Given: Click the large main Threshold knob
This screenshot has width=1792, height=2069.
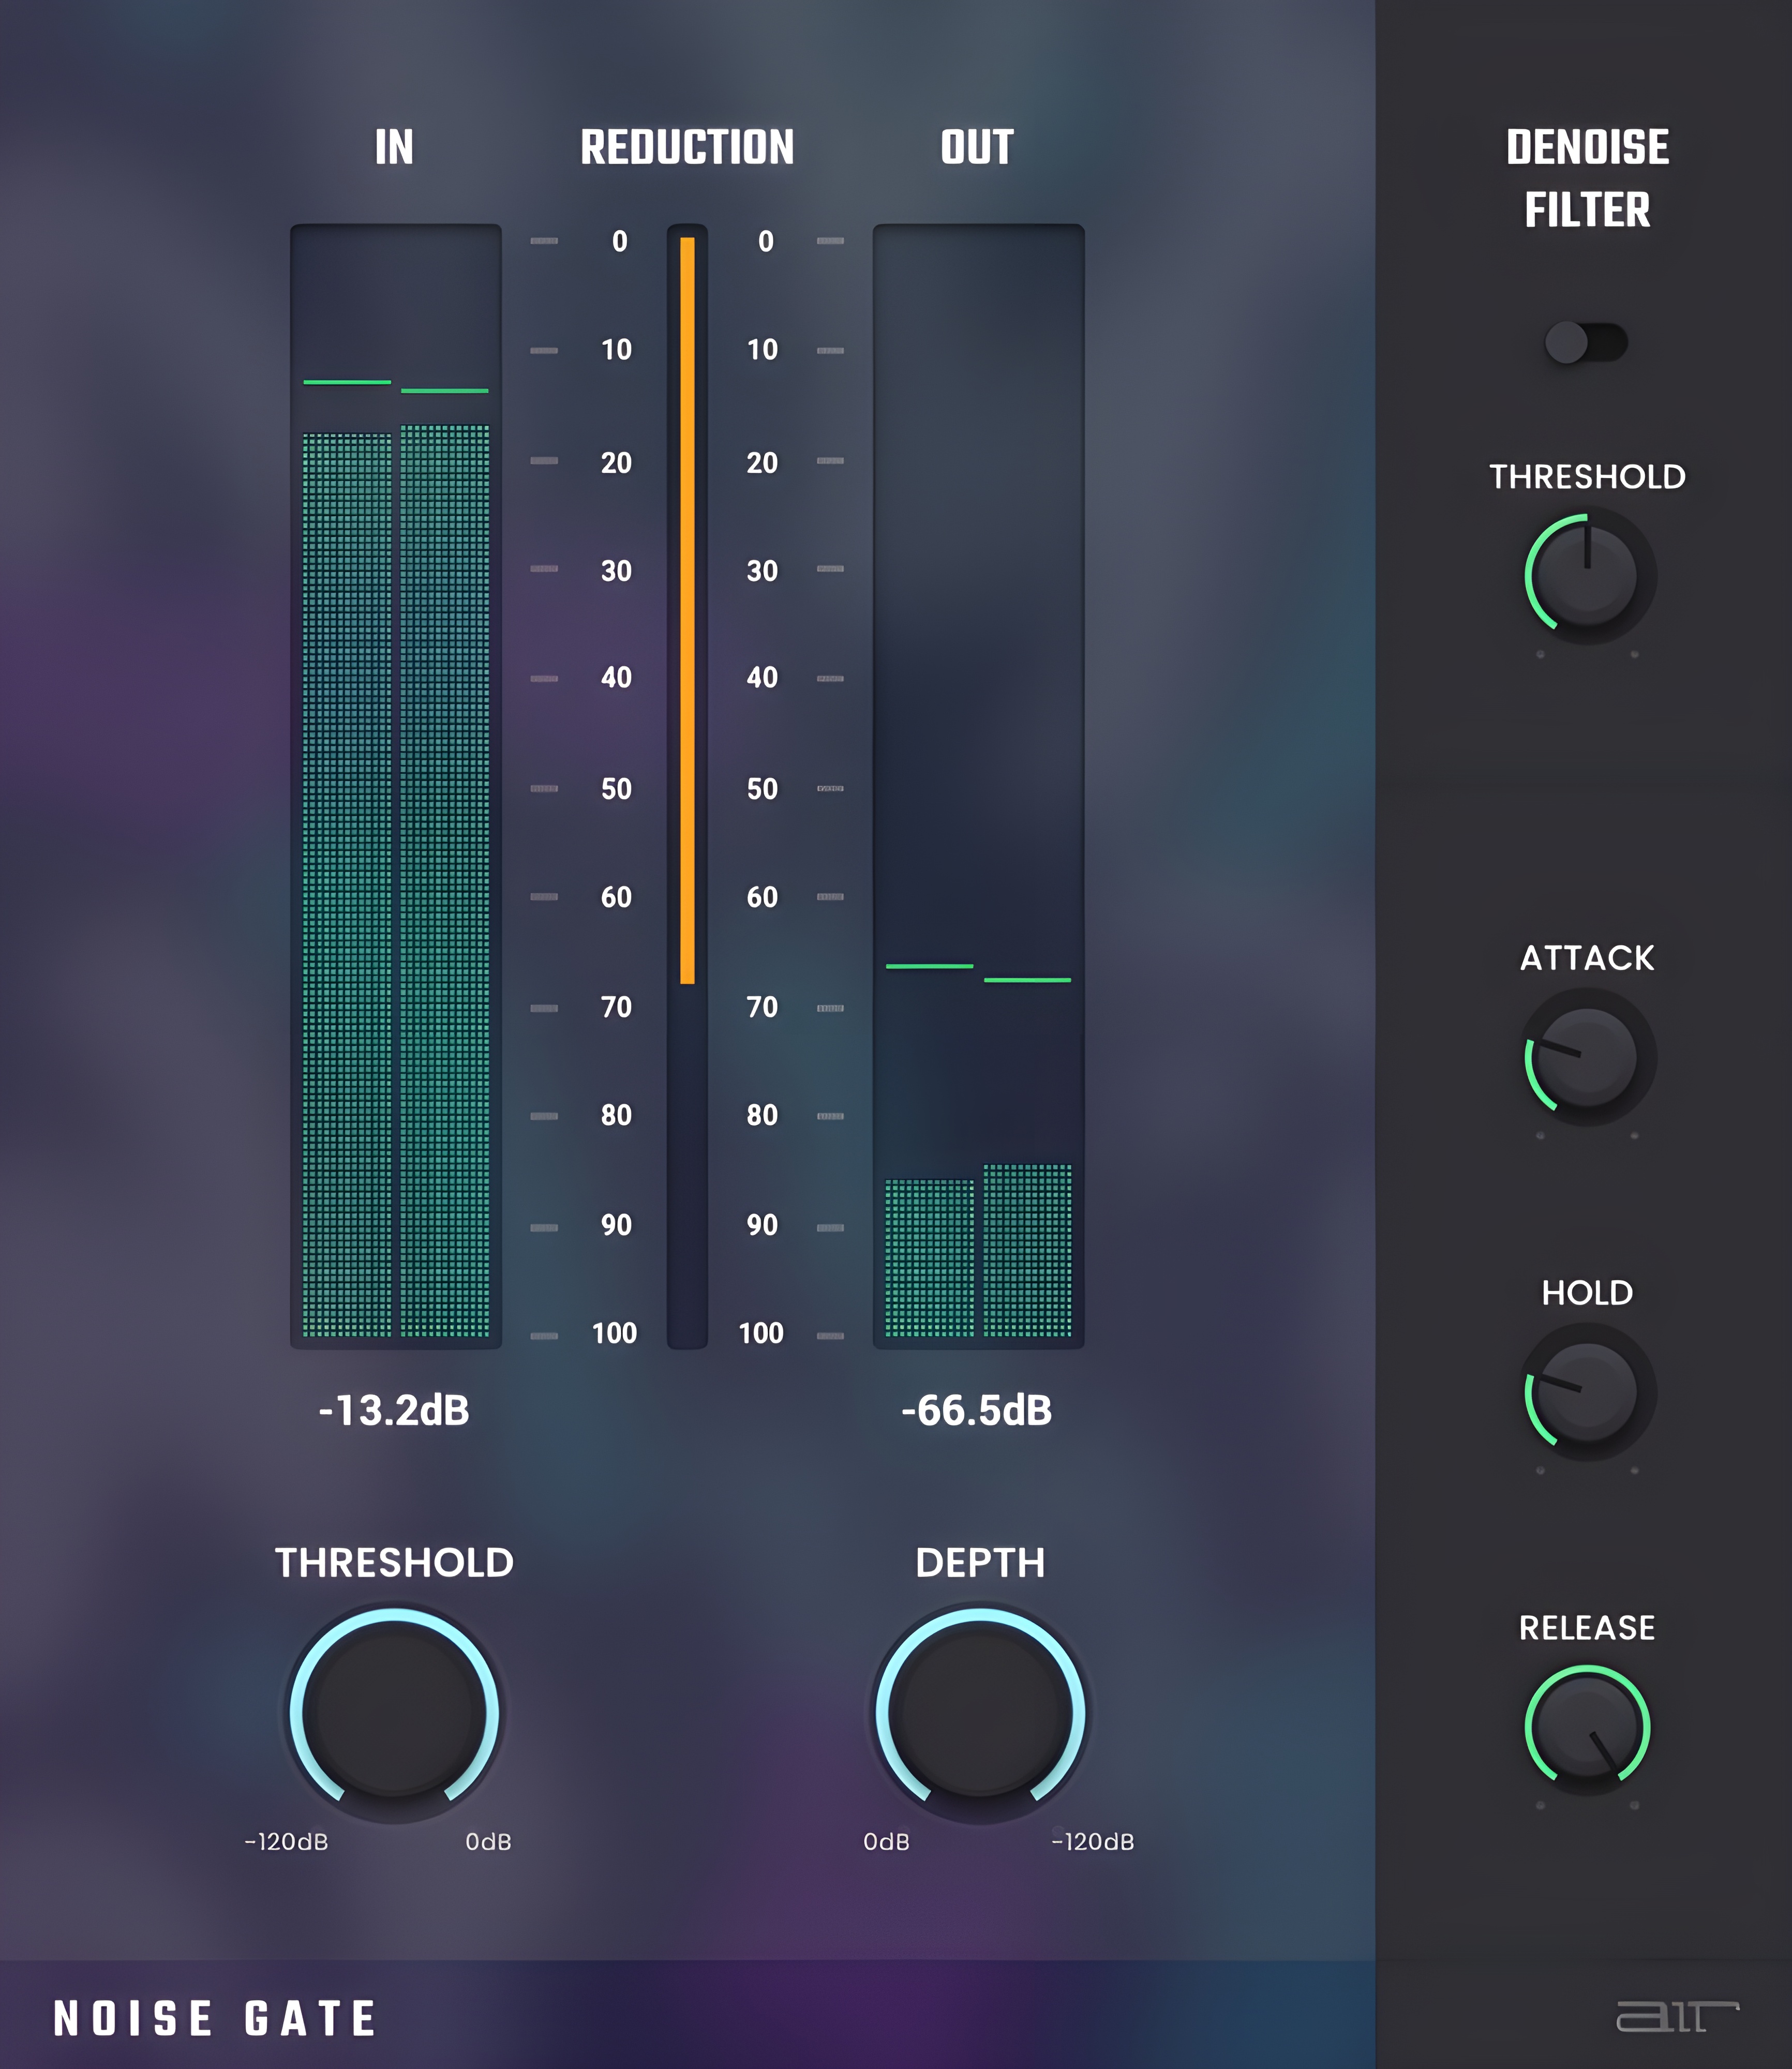Looking at the screenshot, I should click(x=394, y=1711).
